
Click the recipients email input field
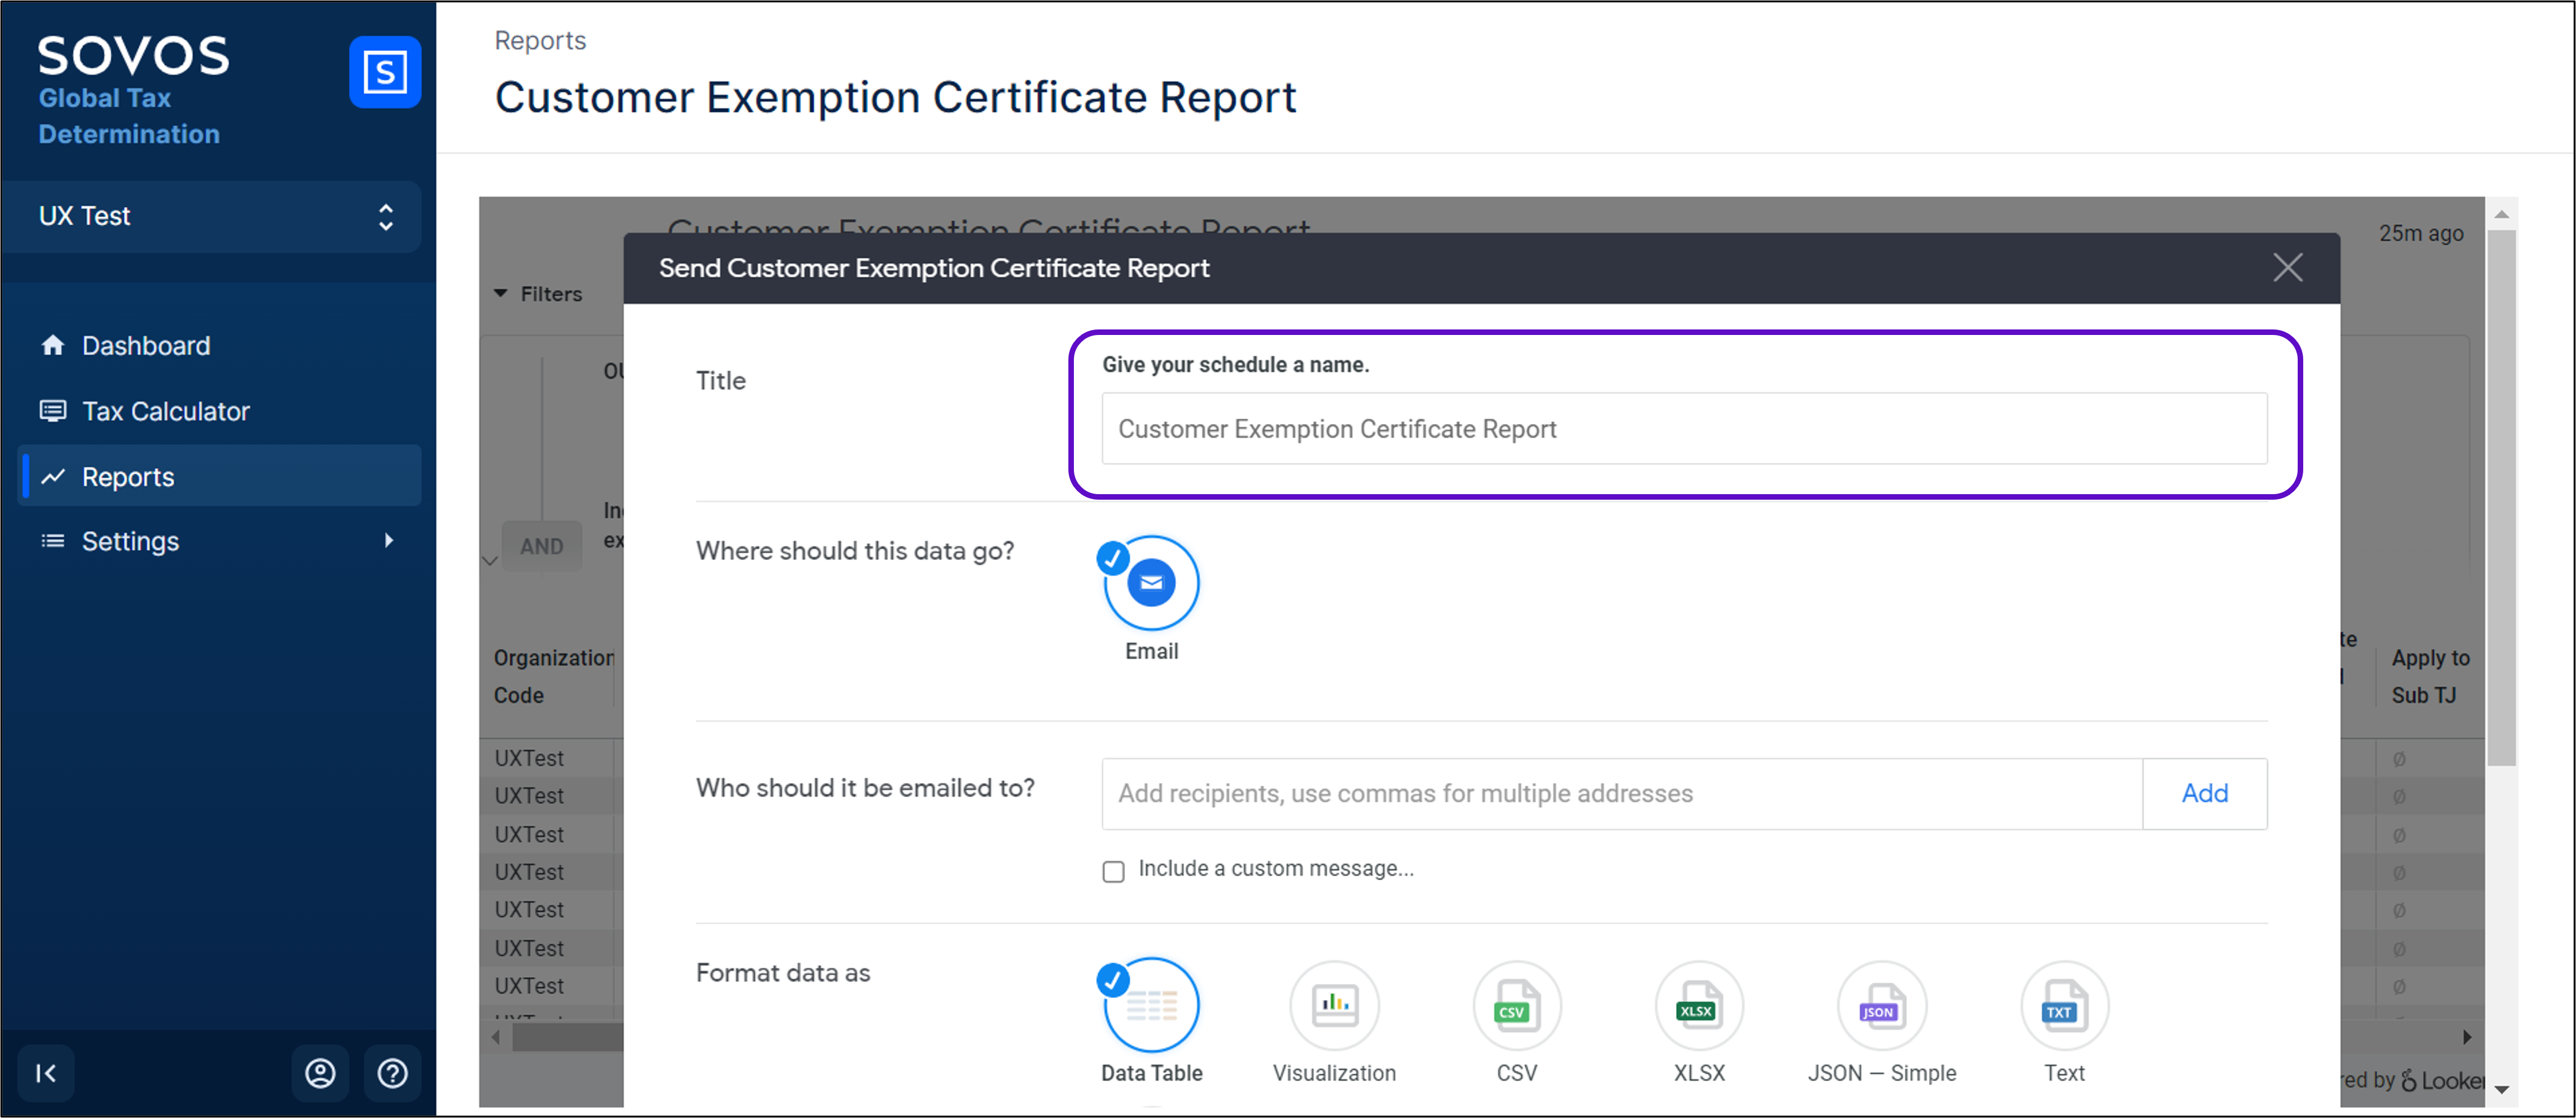[x=1620, y=793]
